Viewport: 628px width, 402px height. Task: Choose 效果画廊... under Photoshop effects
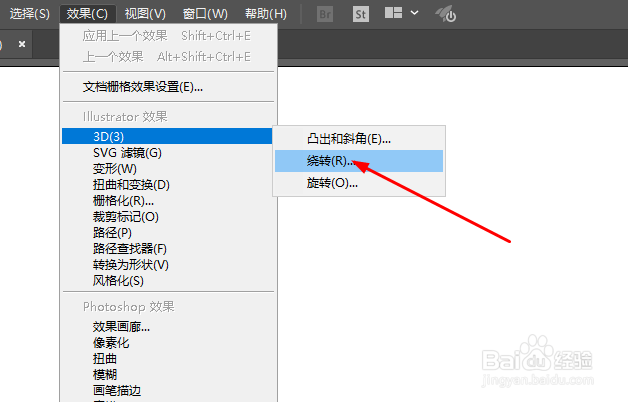167,327
